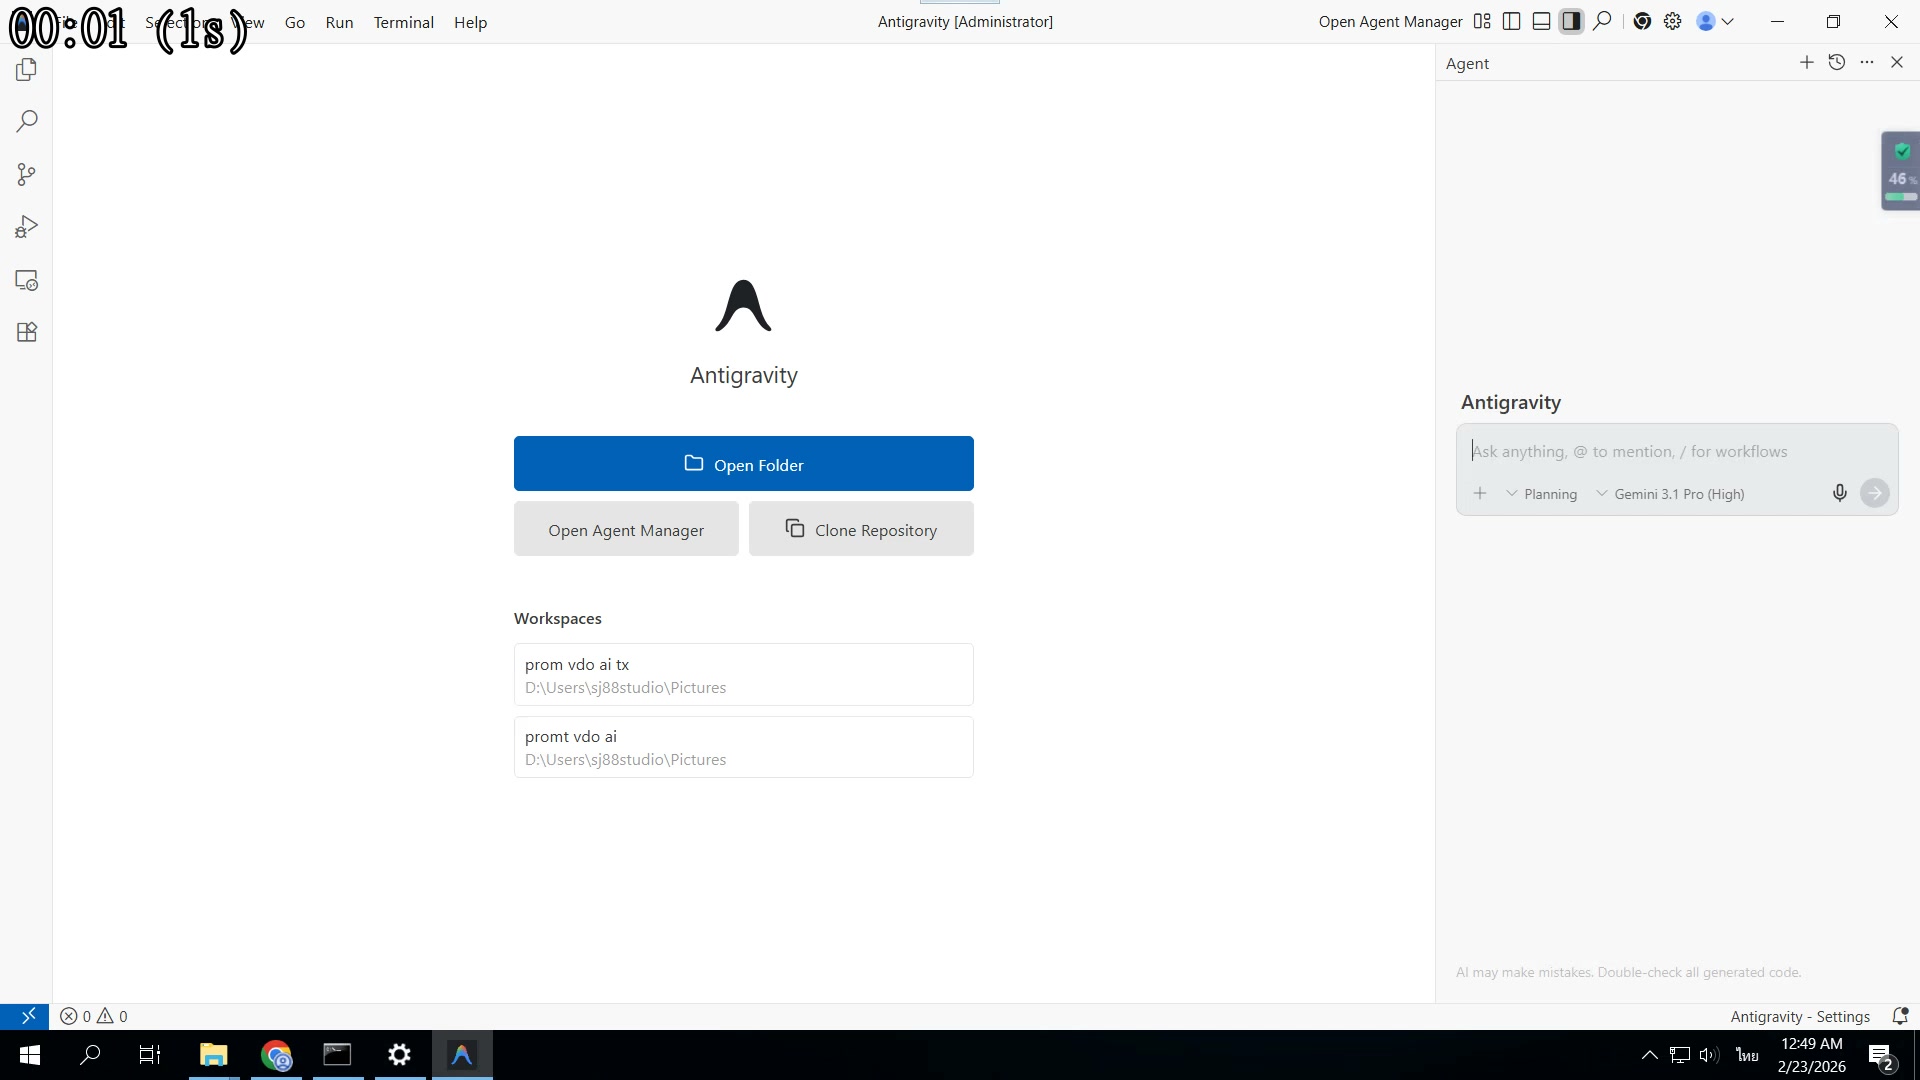Click the Open Folder button
Screen dimensions: 1920x1080
point(743,464)
